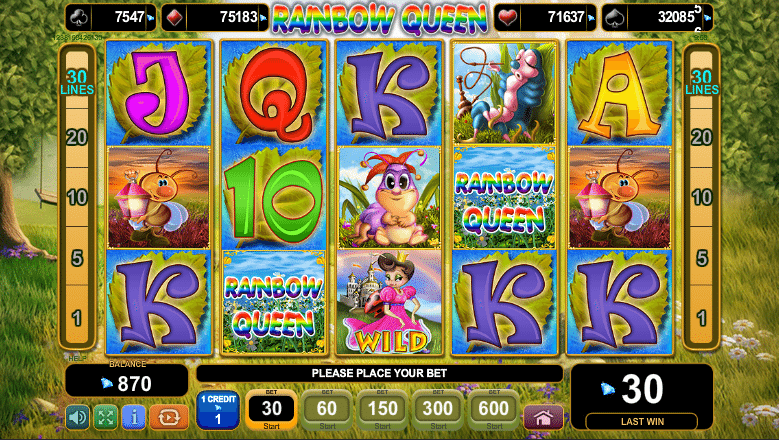779x440 pixels.
Task: Toggle fullscreen mode with green arrows icon
Action: point(106,417)
